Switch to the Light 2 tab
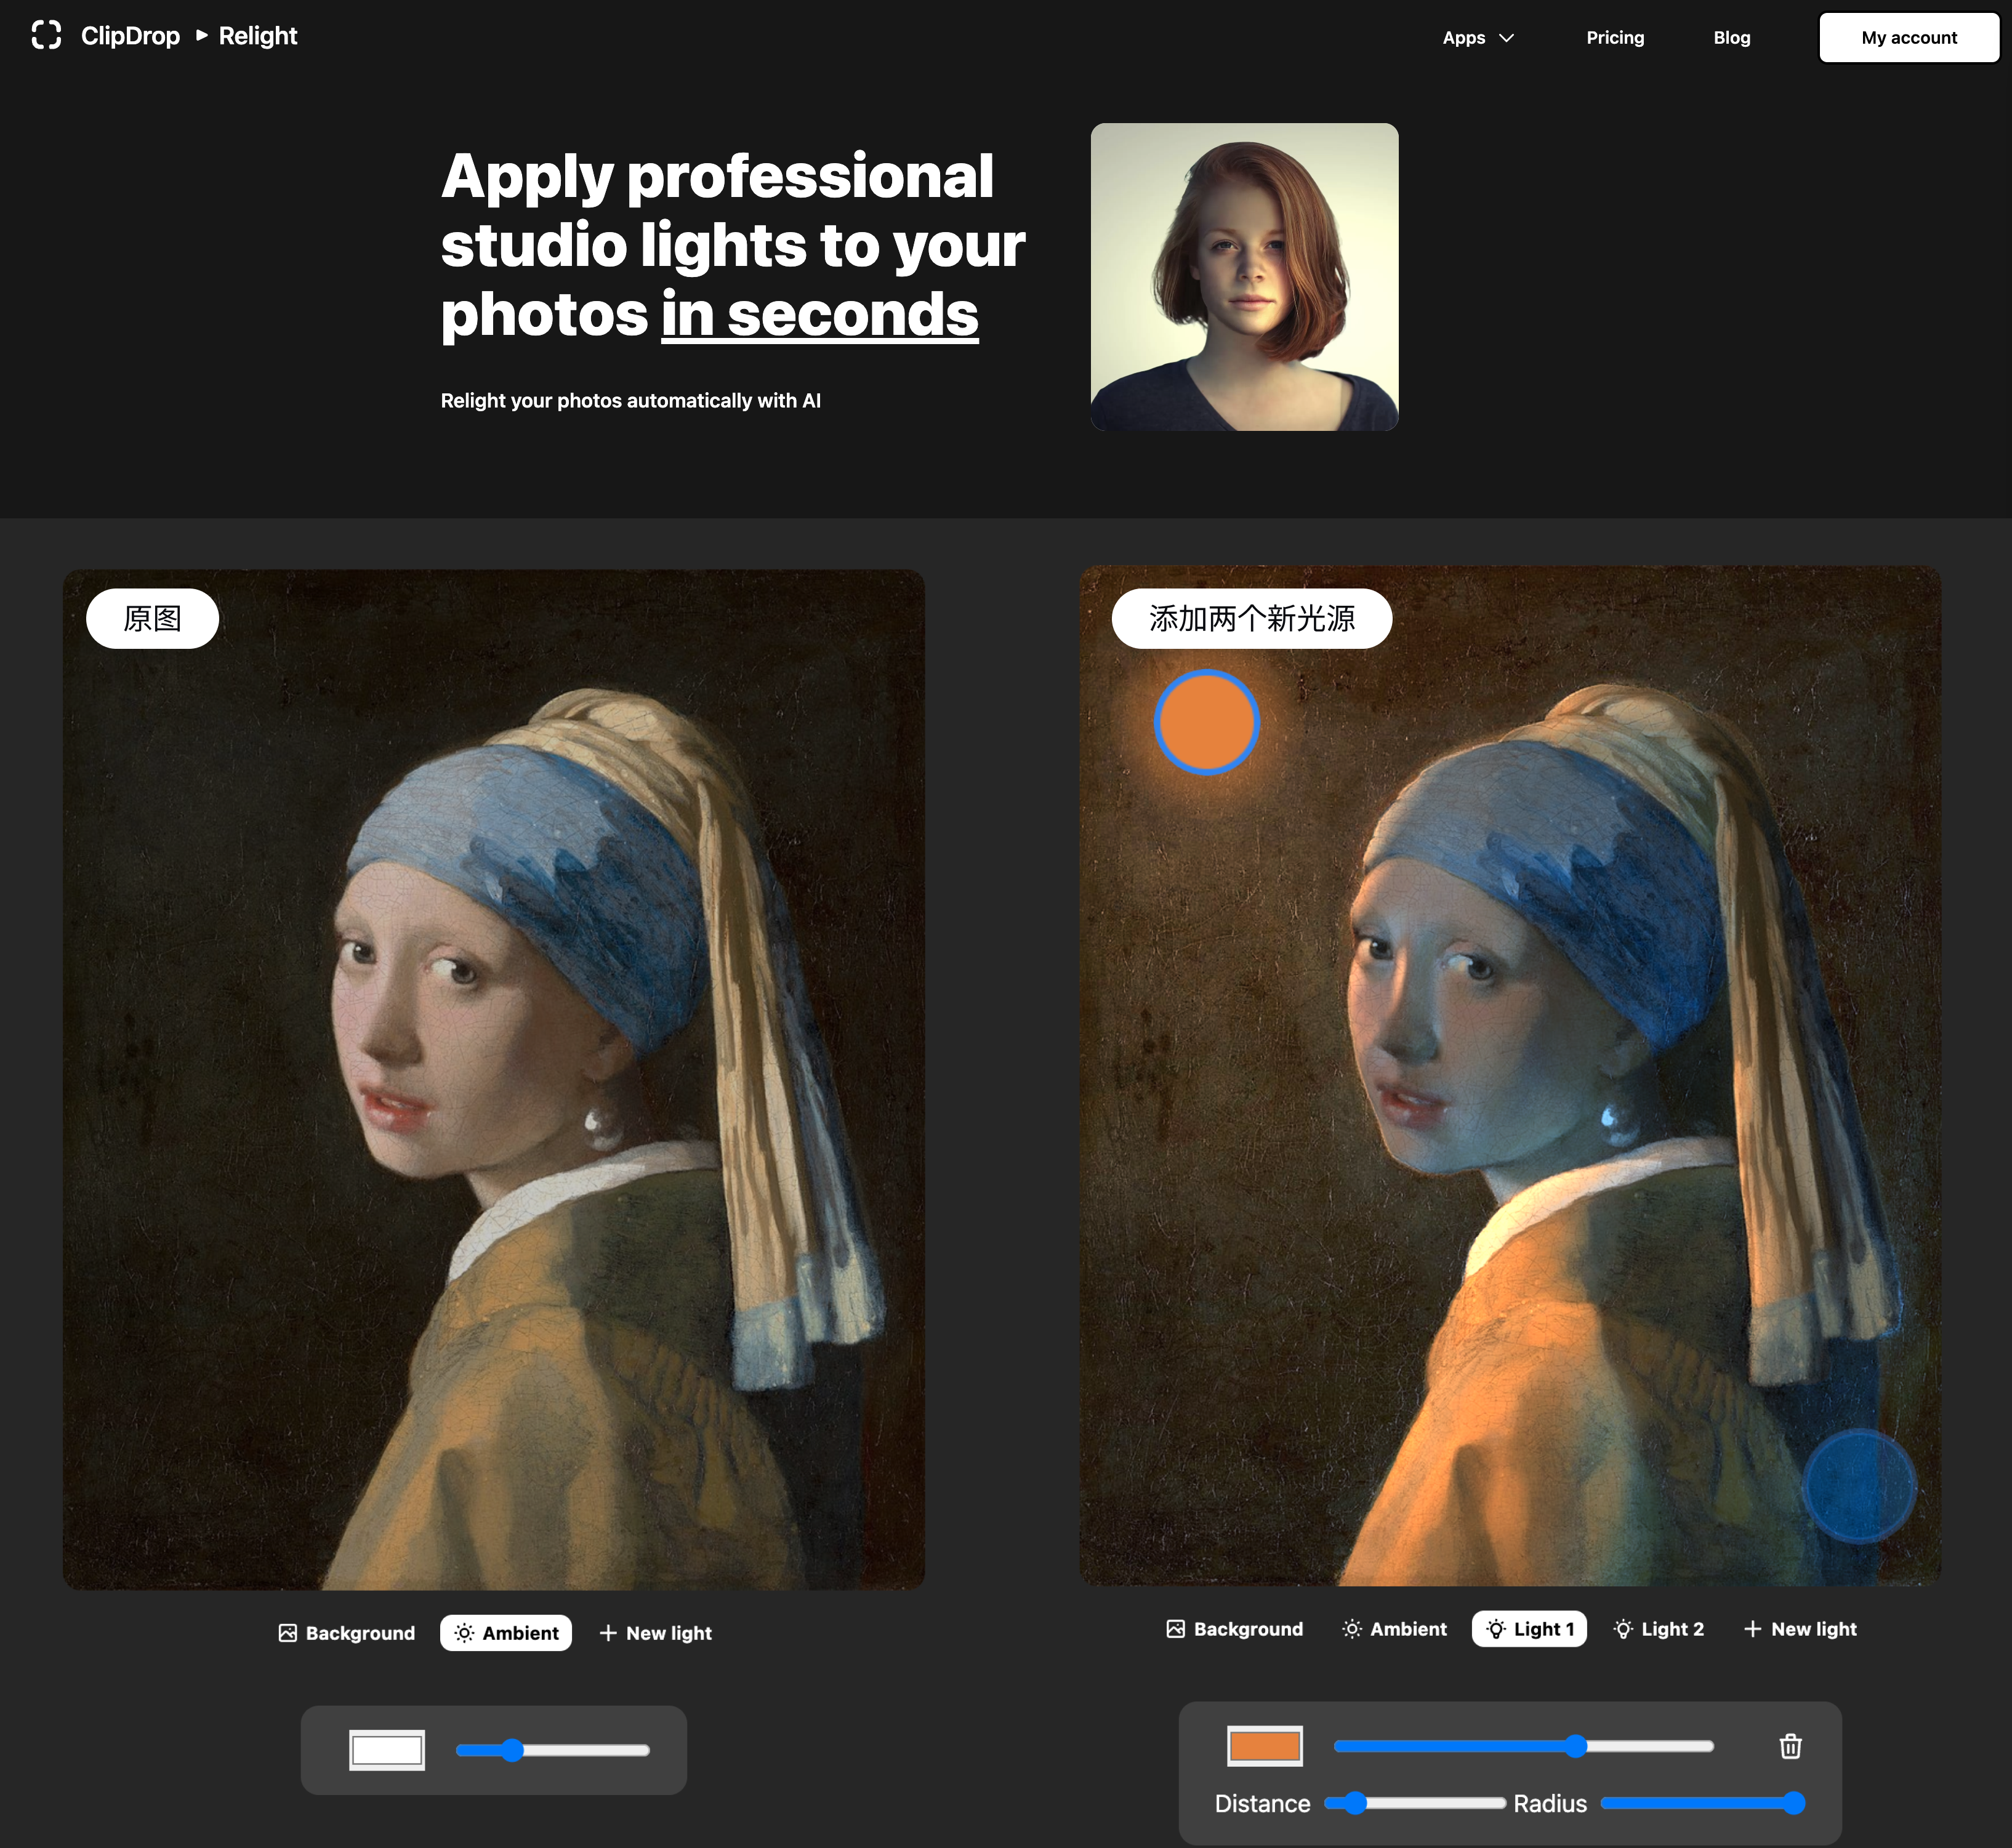 [x=1658, y=1629]
